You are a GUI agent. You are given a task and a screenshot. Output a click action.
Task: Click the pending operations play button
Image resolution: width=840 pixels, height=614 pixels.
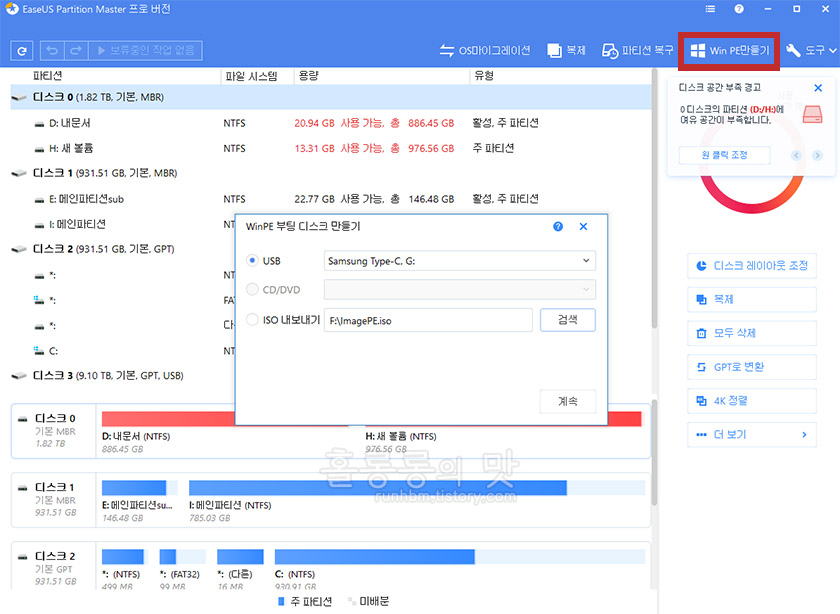pos(145,50)
